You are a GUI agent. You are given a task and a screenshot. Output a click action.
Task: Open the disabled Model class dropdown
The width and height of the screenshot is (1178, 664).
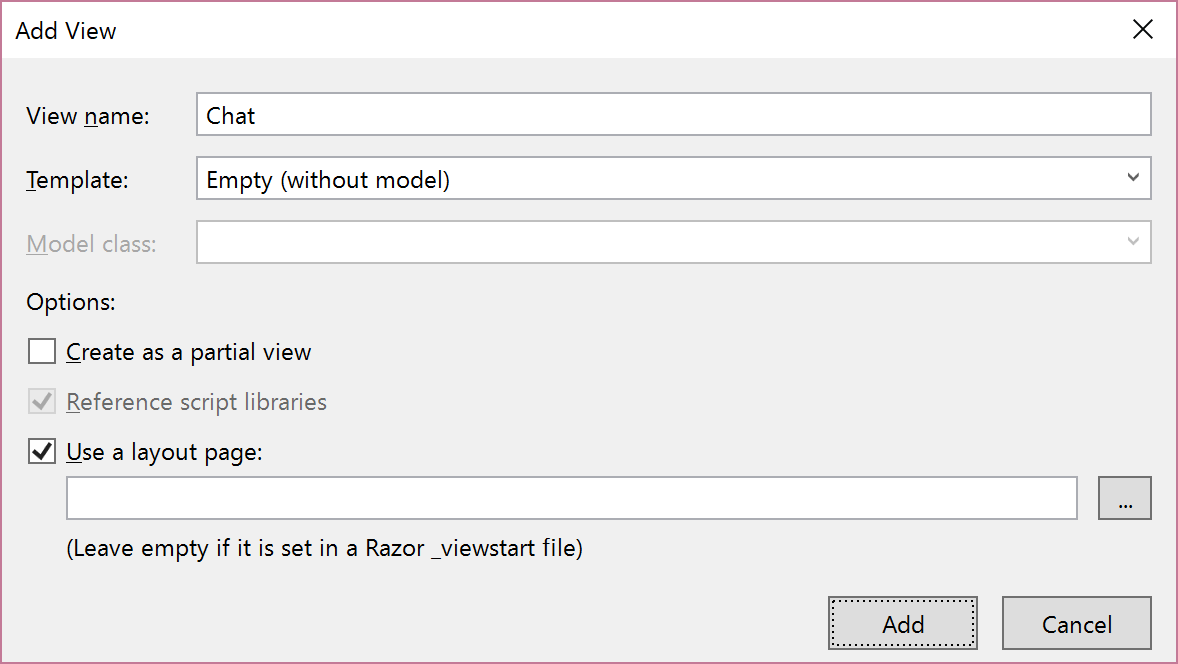pos(673,242)
